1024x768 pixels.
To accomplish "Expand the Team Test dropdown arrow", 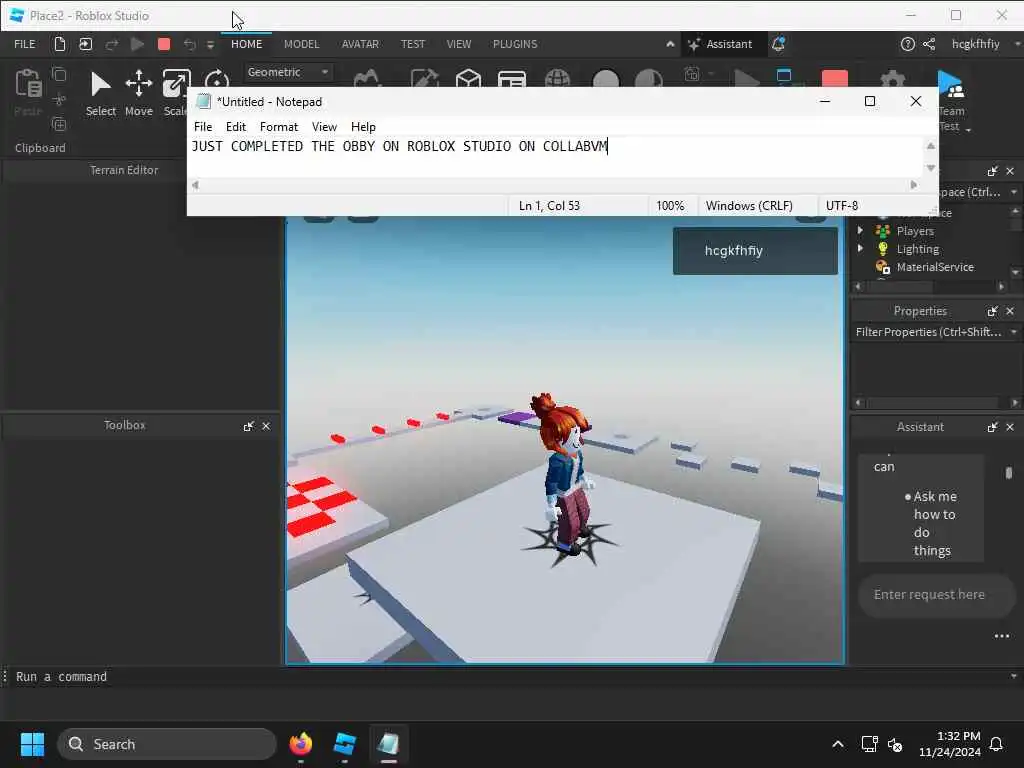I will (x=968, y=129).
